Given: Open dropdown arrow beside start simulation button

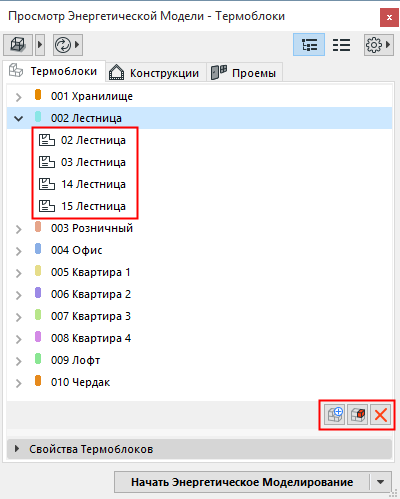Looking at the screenshot, I should point(380,482).
